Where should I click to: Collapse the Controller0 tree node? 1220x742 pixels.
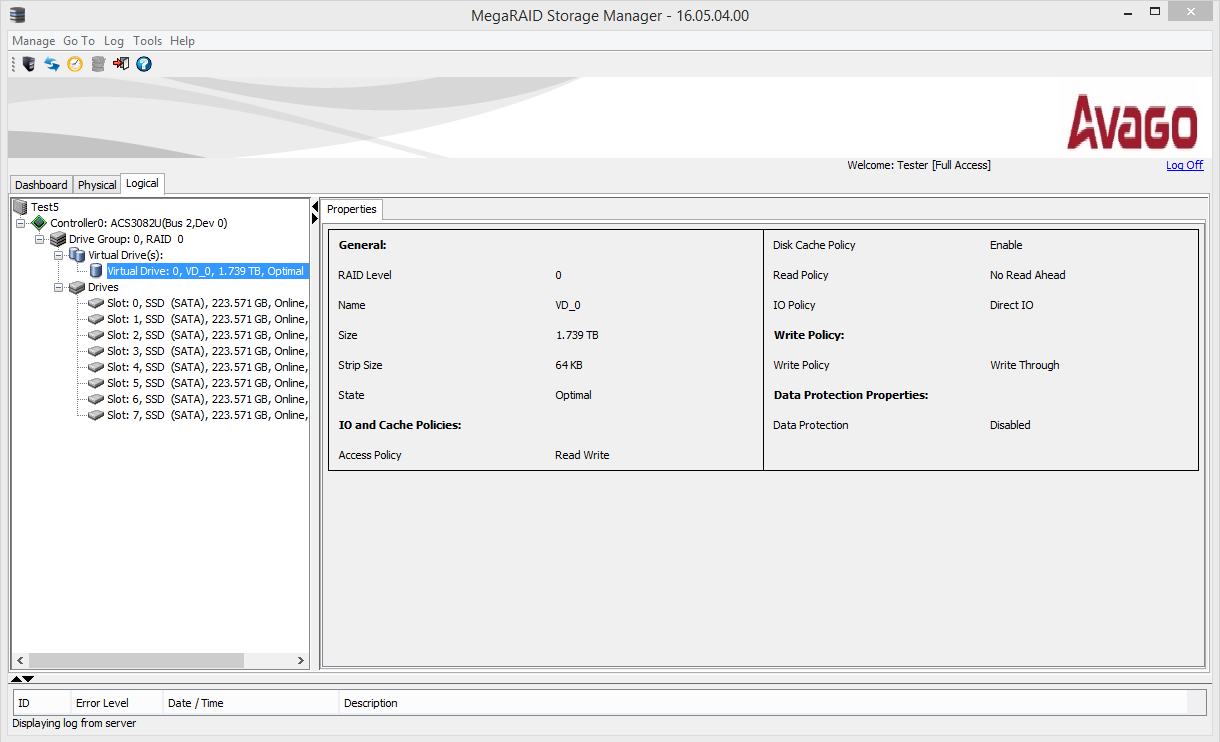tap(20, 223)
